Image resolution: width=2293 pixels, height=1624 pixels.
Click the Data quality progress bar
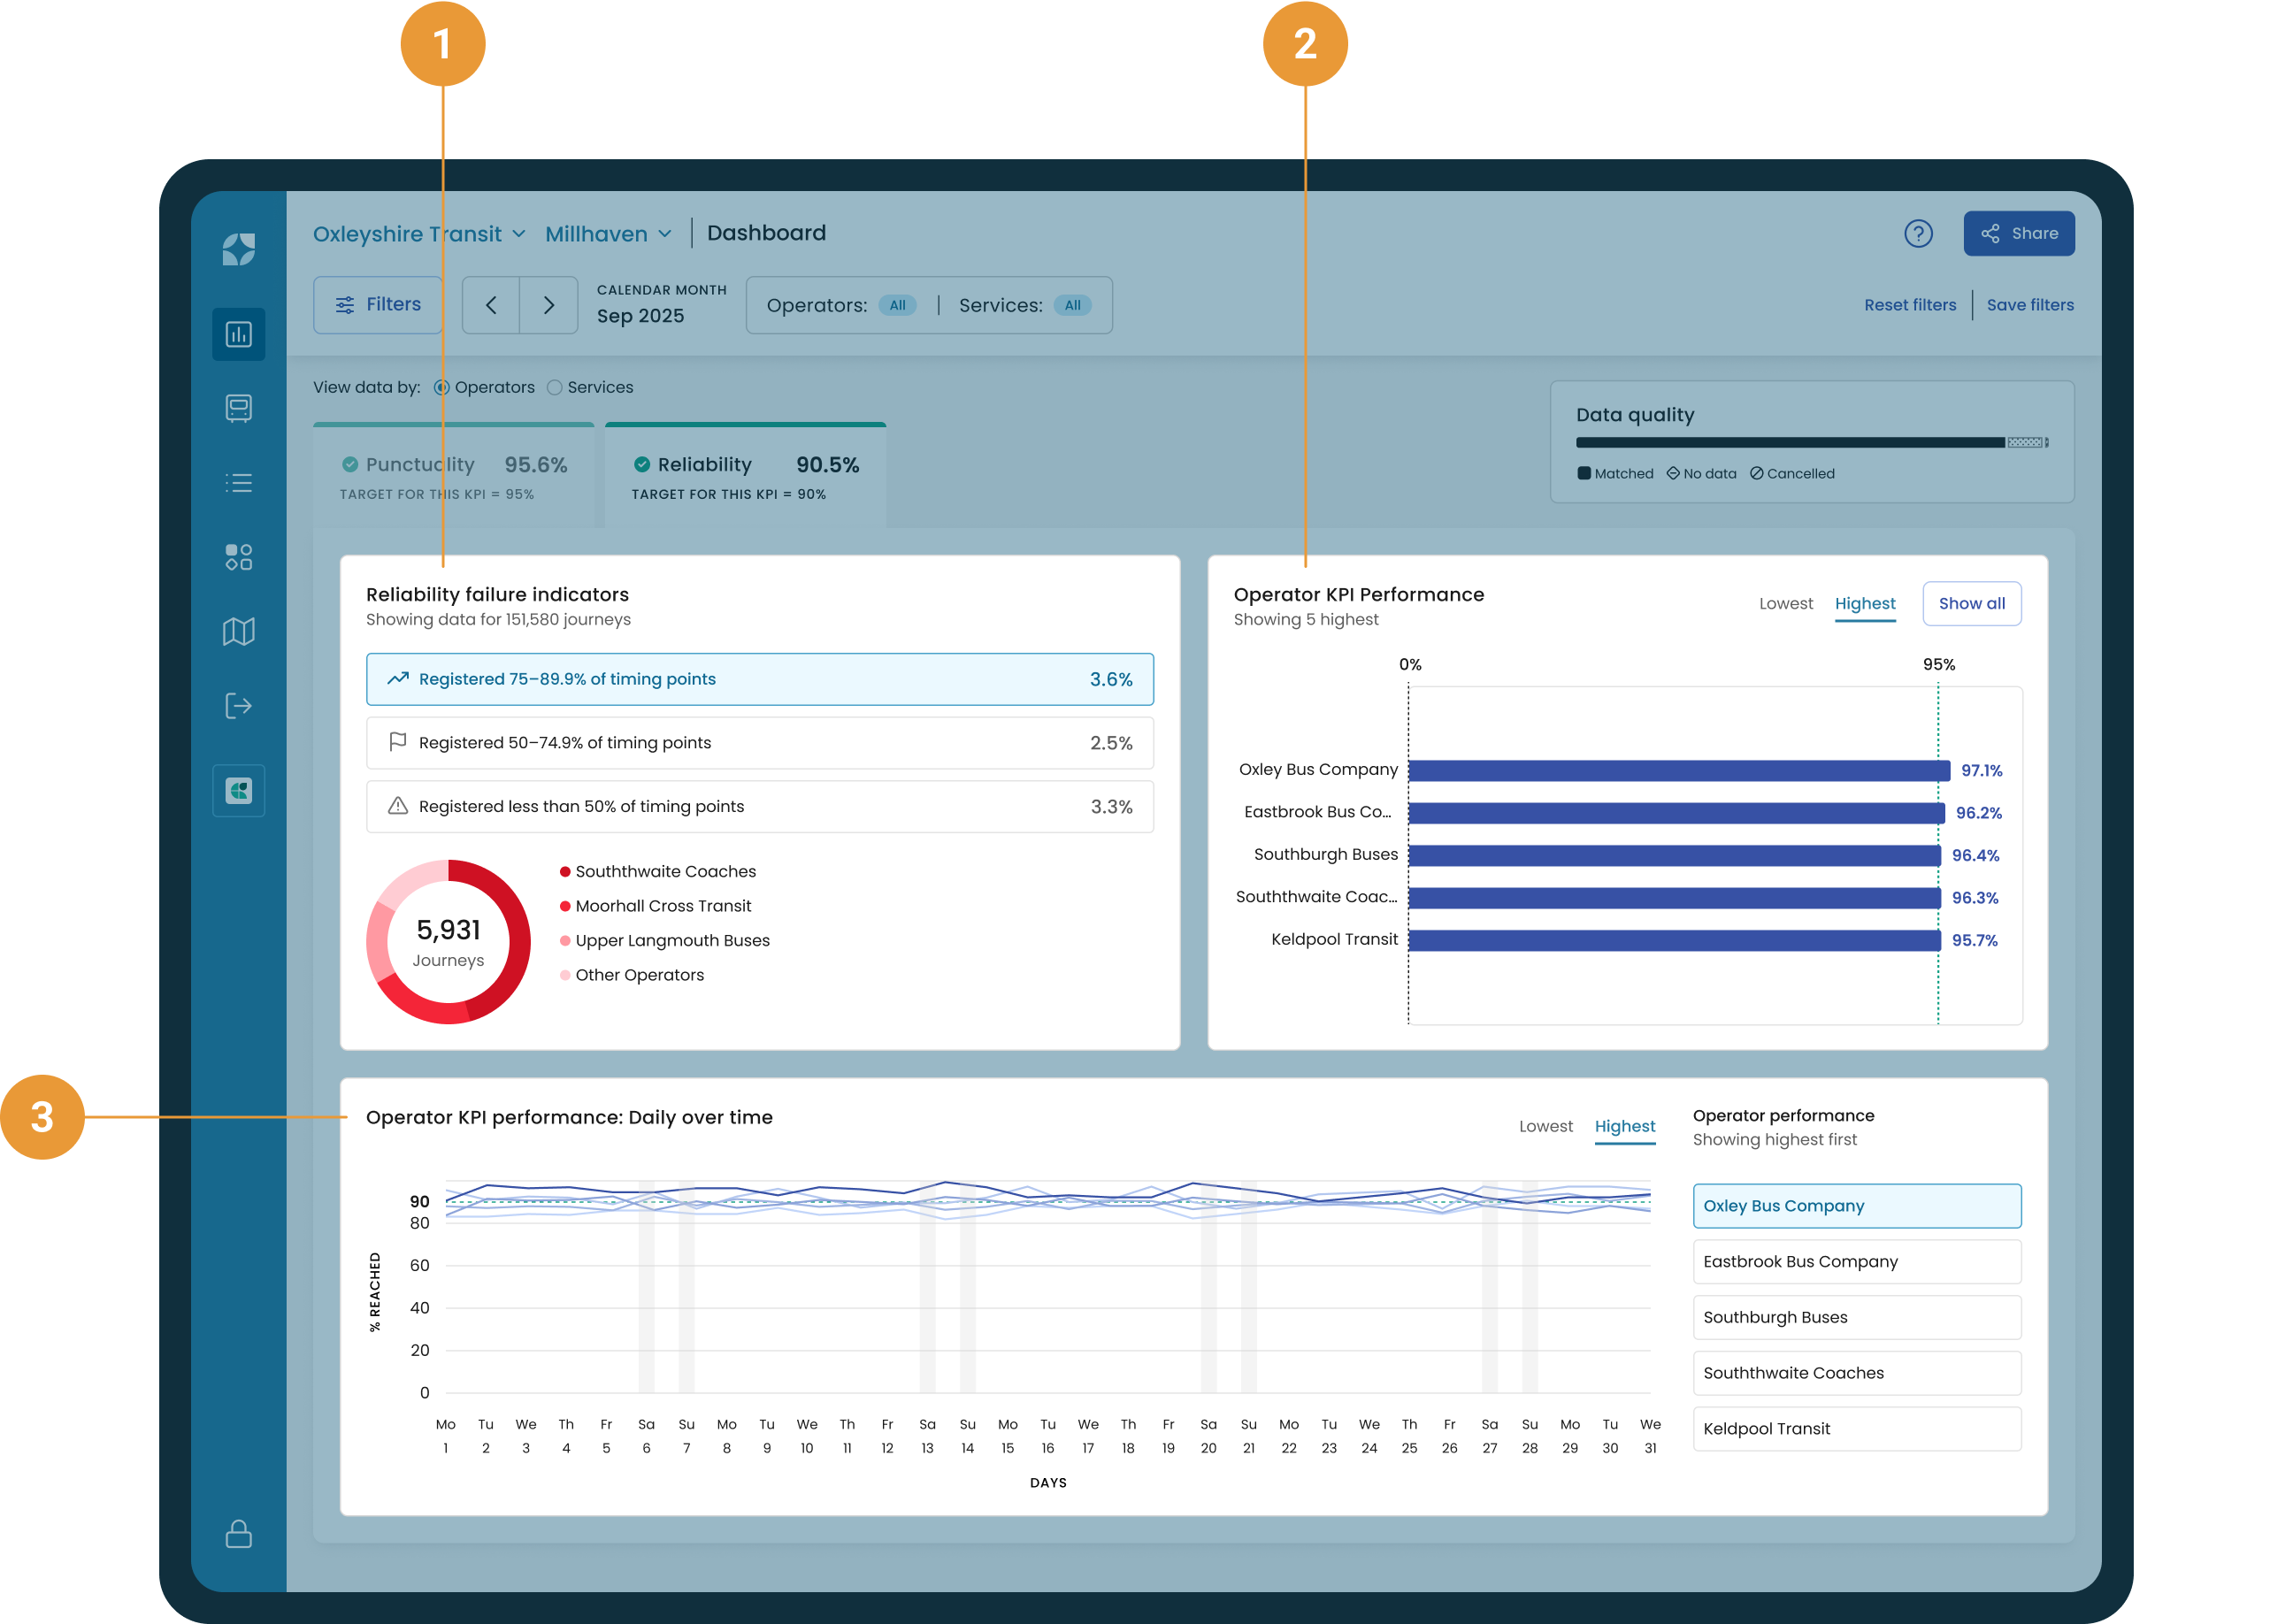[x=1810, y=442]
